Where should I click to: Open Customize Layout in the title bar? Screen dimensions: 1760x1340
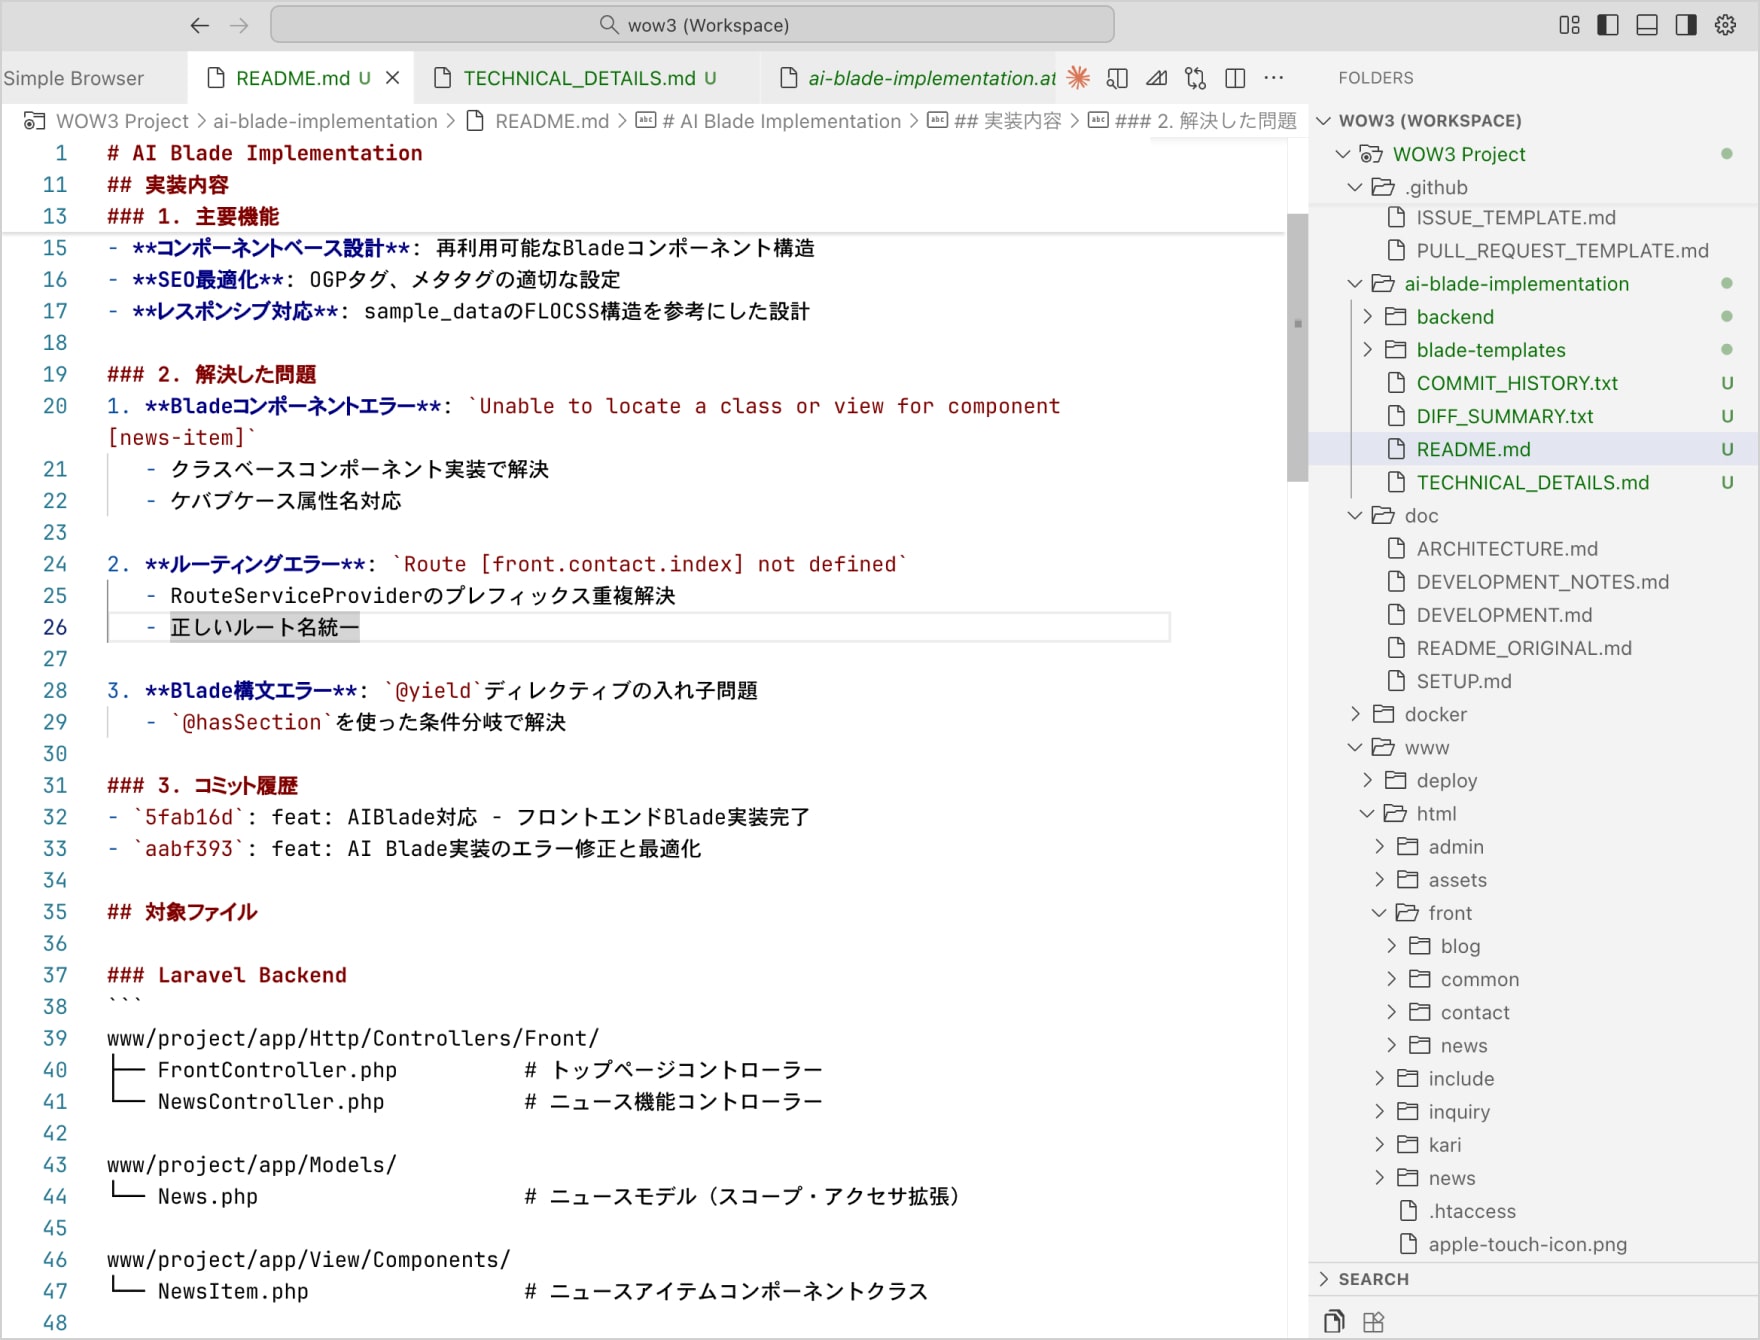(1569, 25)
